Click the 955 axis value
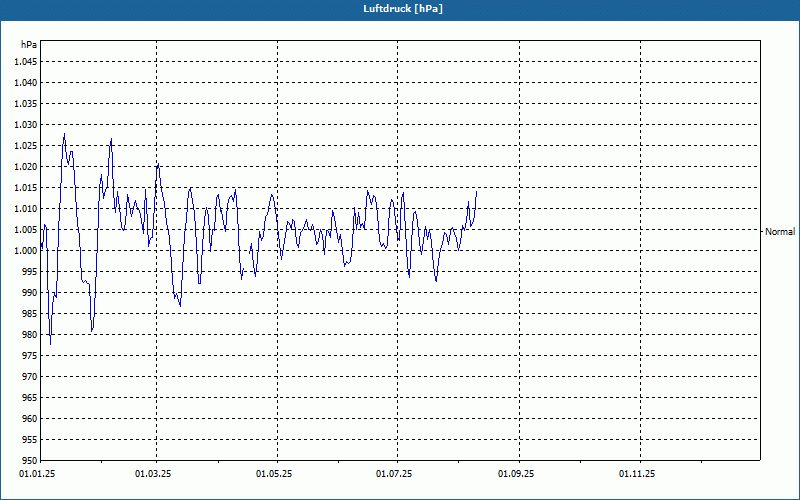Viewport: 800px width, 500px height. [30, 439]
